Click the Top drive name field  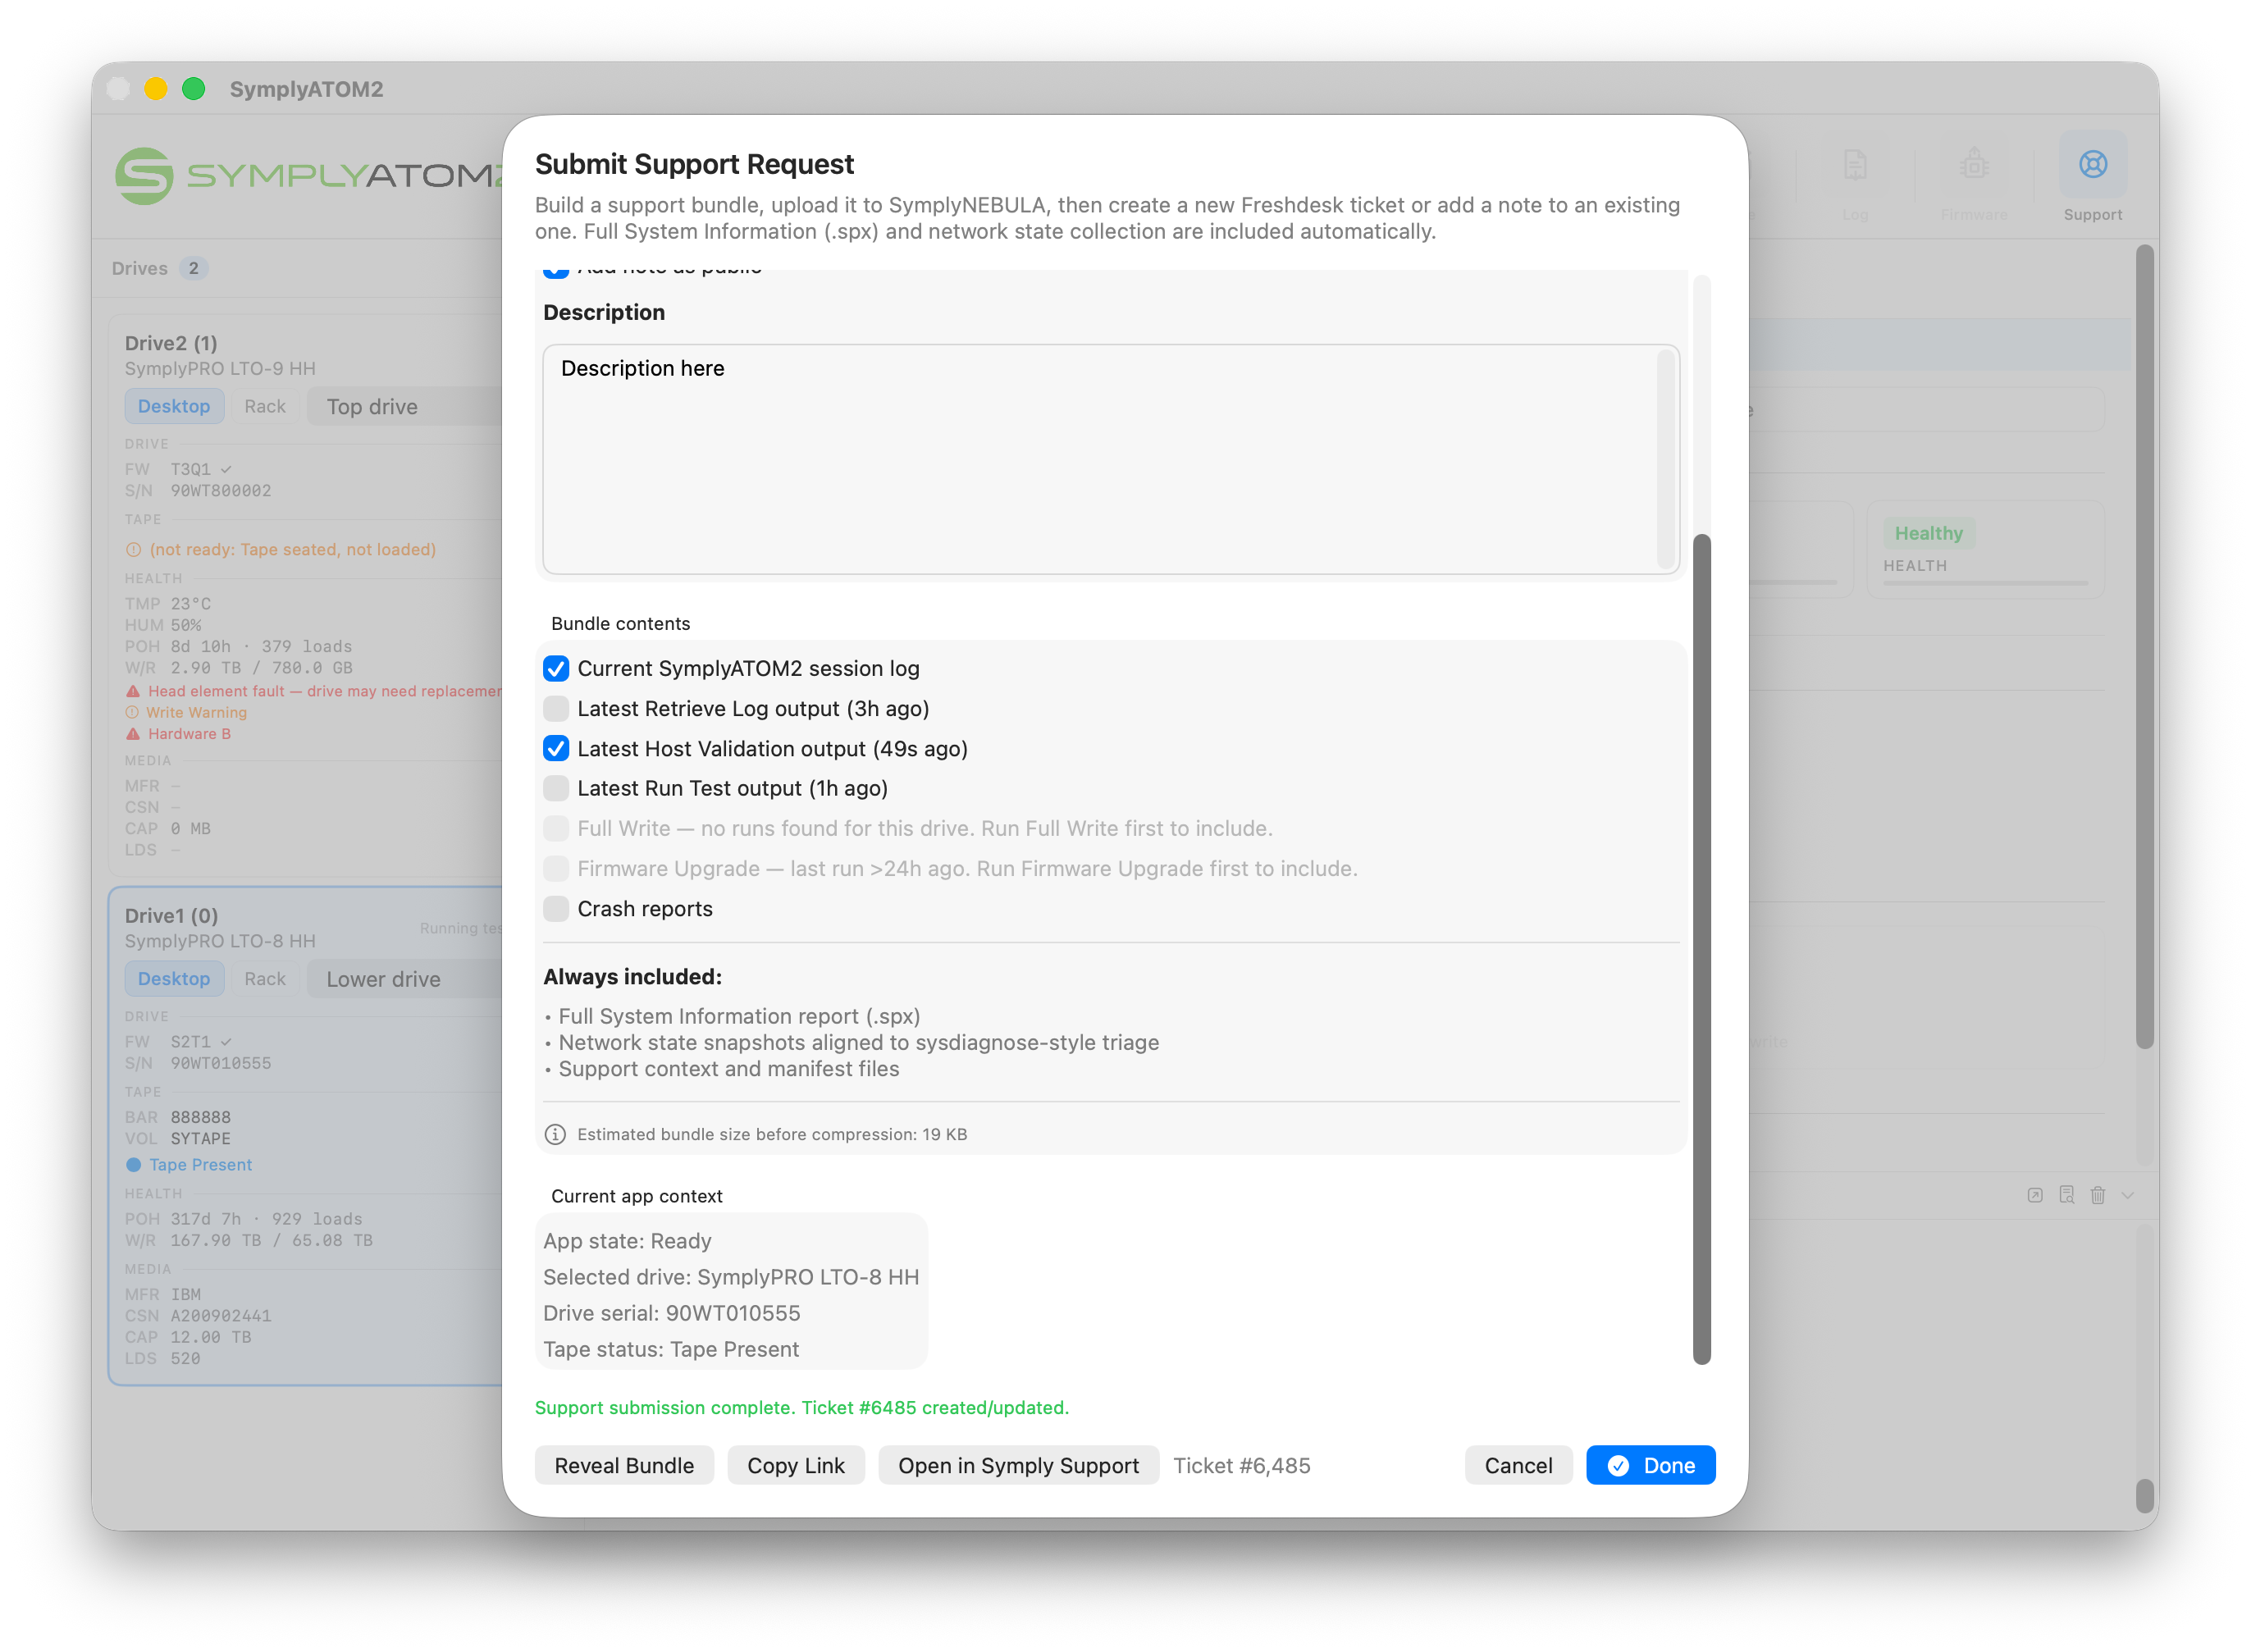[405, 406]
